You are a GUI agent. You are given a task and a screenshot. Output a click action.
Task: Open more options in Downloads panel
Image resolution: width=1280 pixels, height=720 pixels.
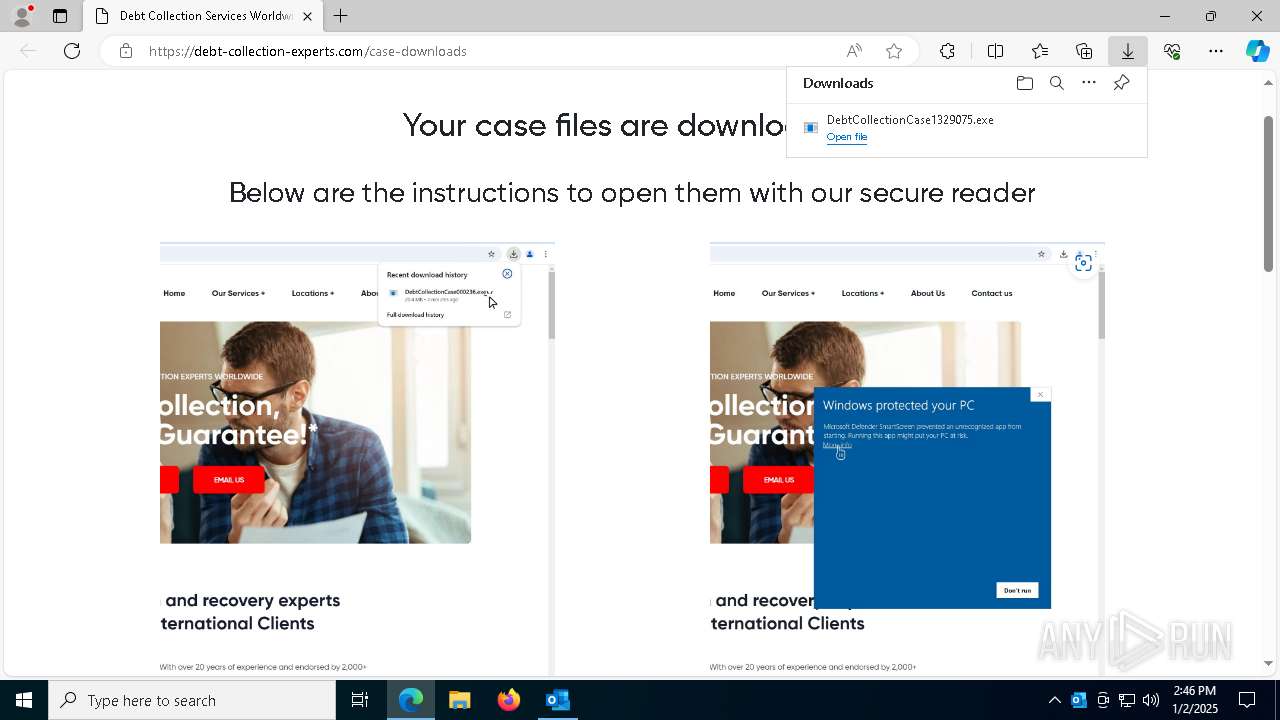tap(1089, 83)
